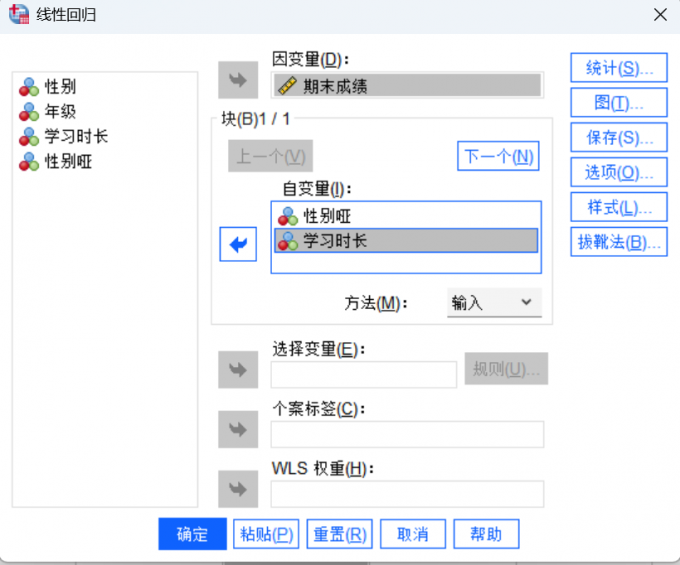This screenshot has height=565, width=680.
Task: Open the 统计(S) options dialog
Action: point(619,68)
